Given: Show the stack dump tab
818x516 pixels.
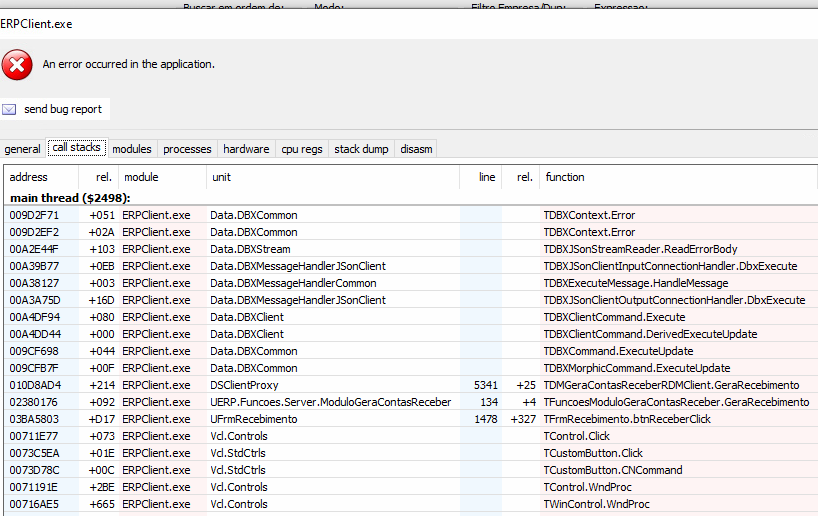Looking at the screenshot, I should point(361,149).
